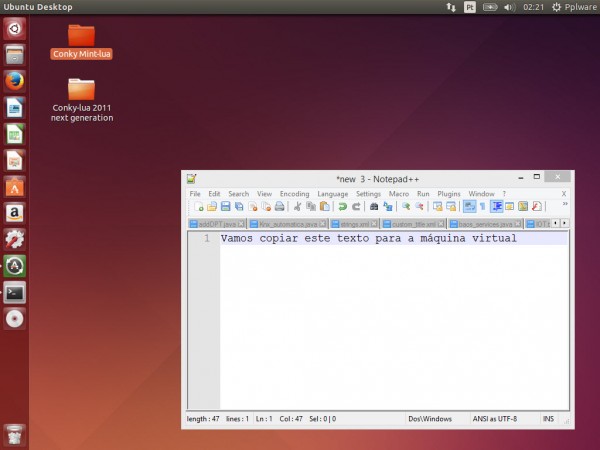This screenshot has height=450, width=600.
Task: Open the Search menu
Action: (238, 194)
